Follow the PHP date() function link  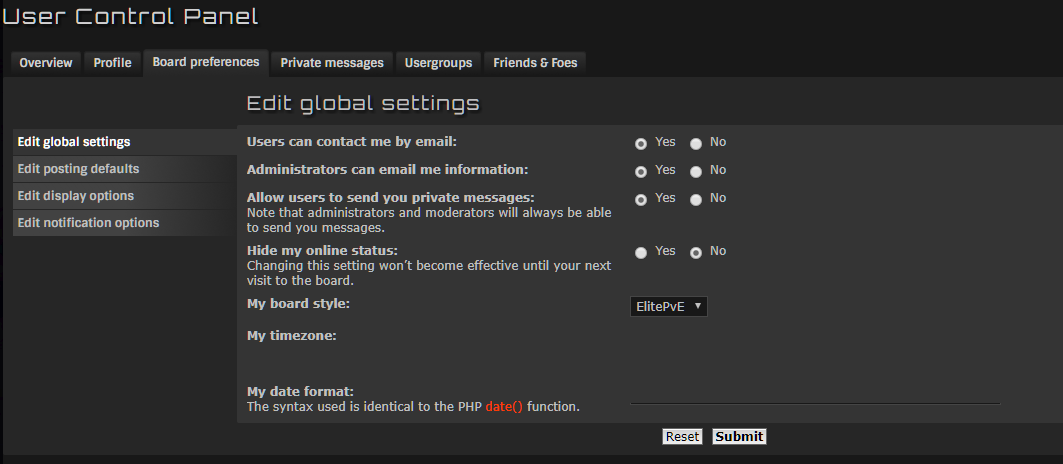(504, 407)
